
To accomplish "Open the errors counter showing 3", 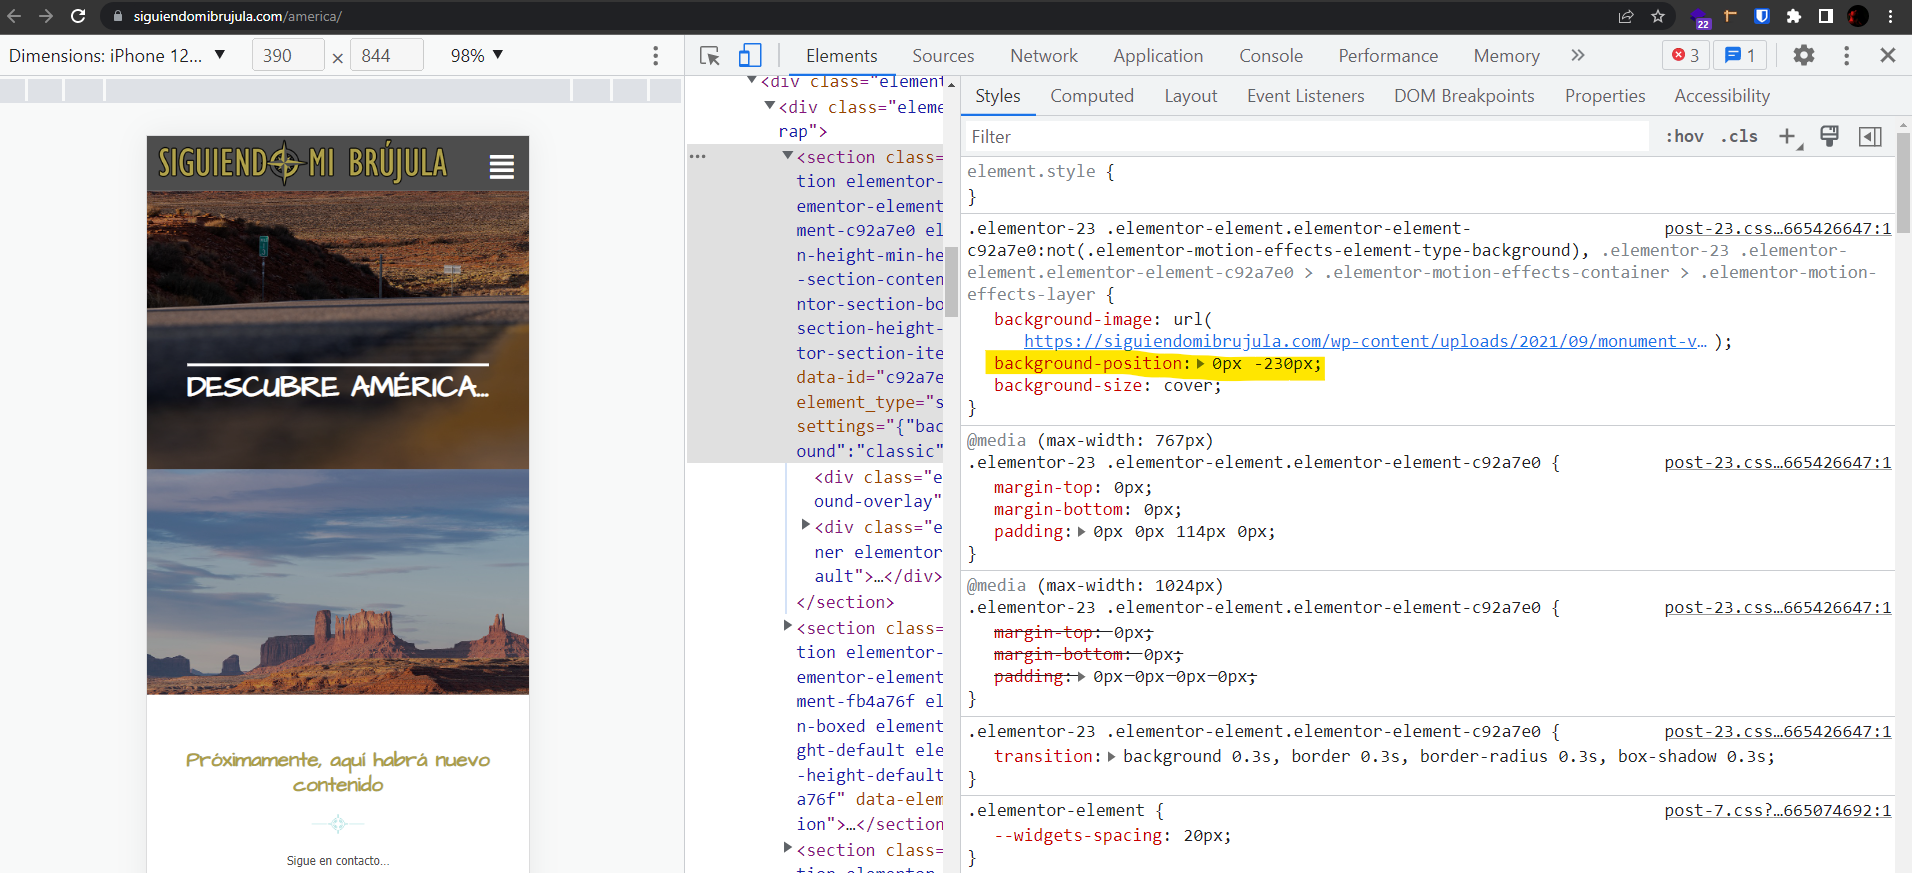I will [x=1686, y=56].
